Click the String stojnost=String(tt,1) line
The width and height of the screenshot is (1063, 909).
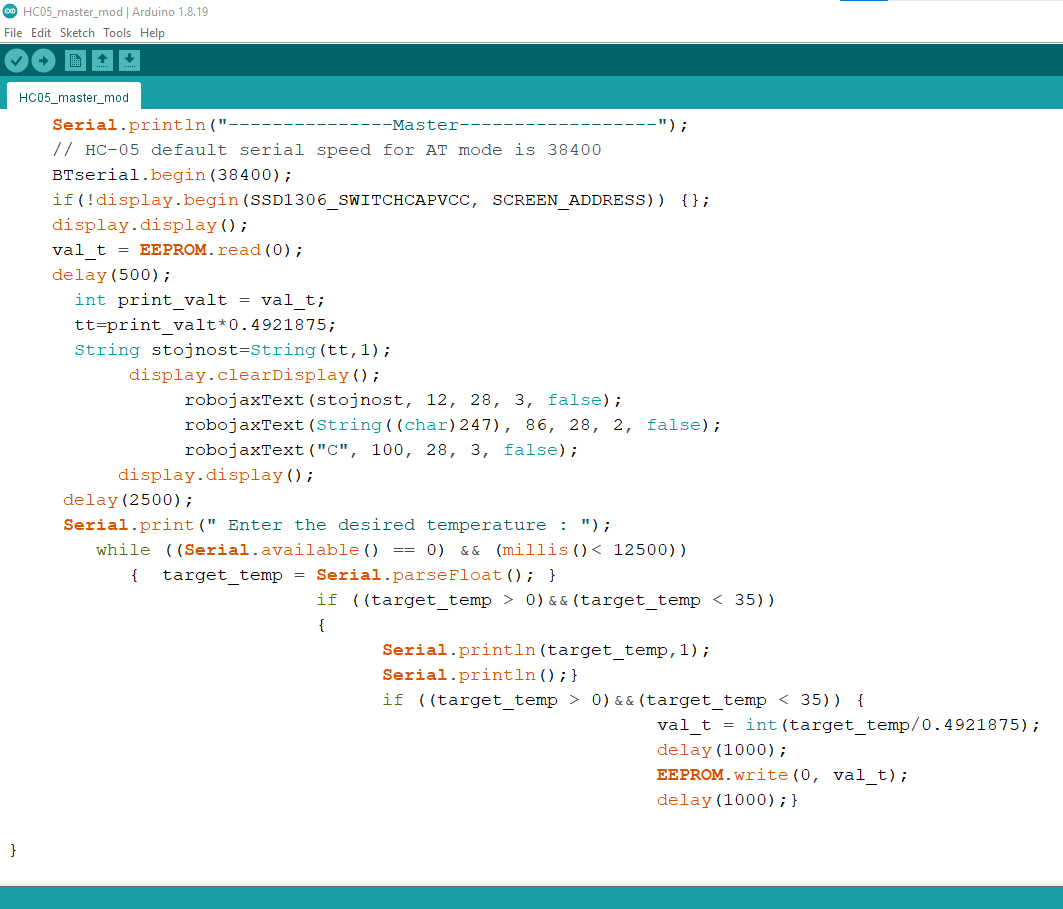[x=233, y=350]
